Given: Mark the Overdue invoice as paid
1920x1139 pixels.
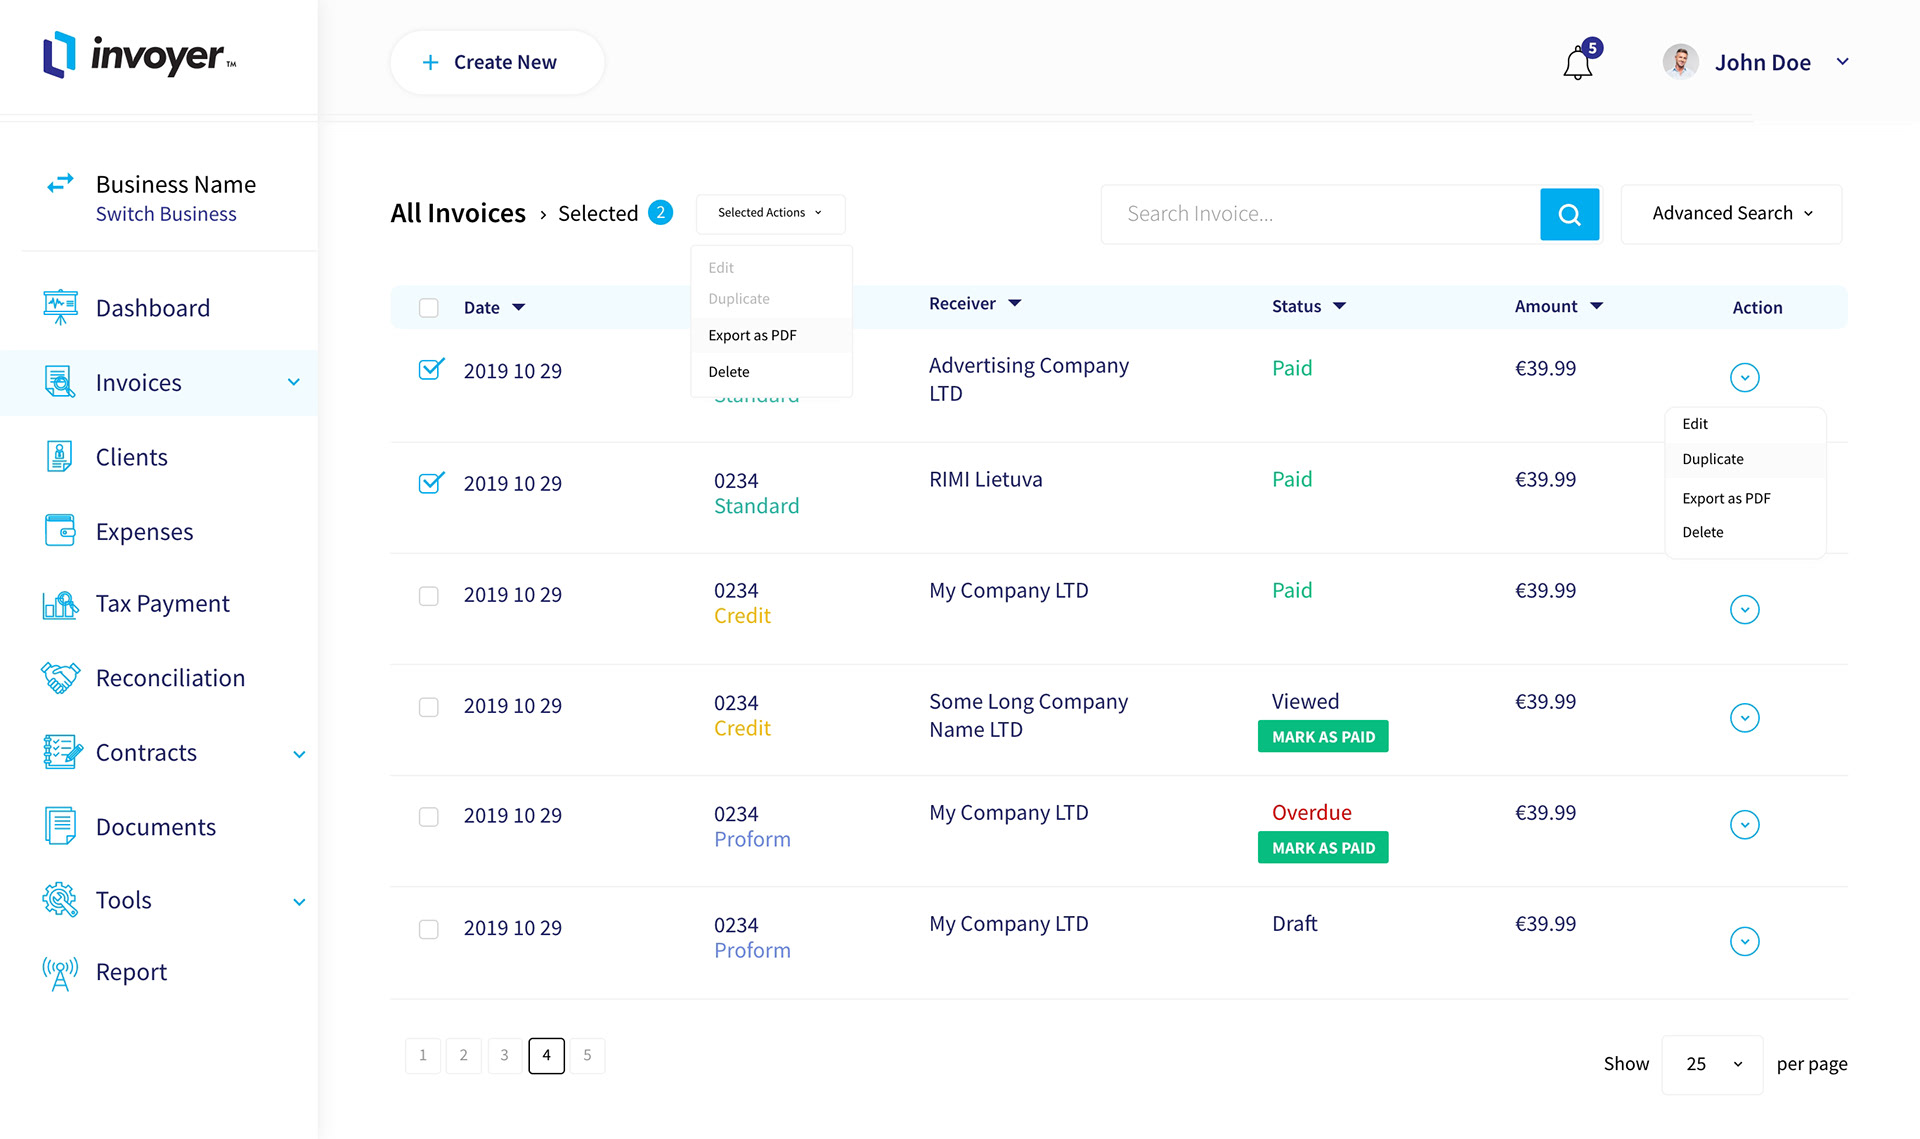Looking at the screenshot, I should [x=1322, y=848].
